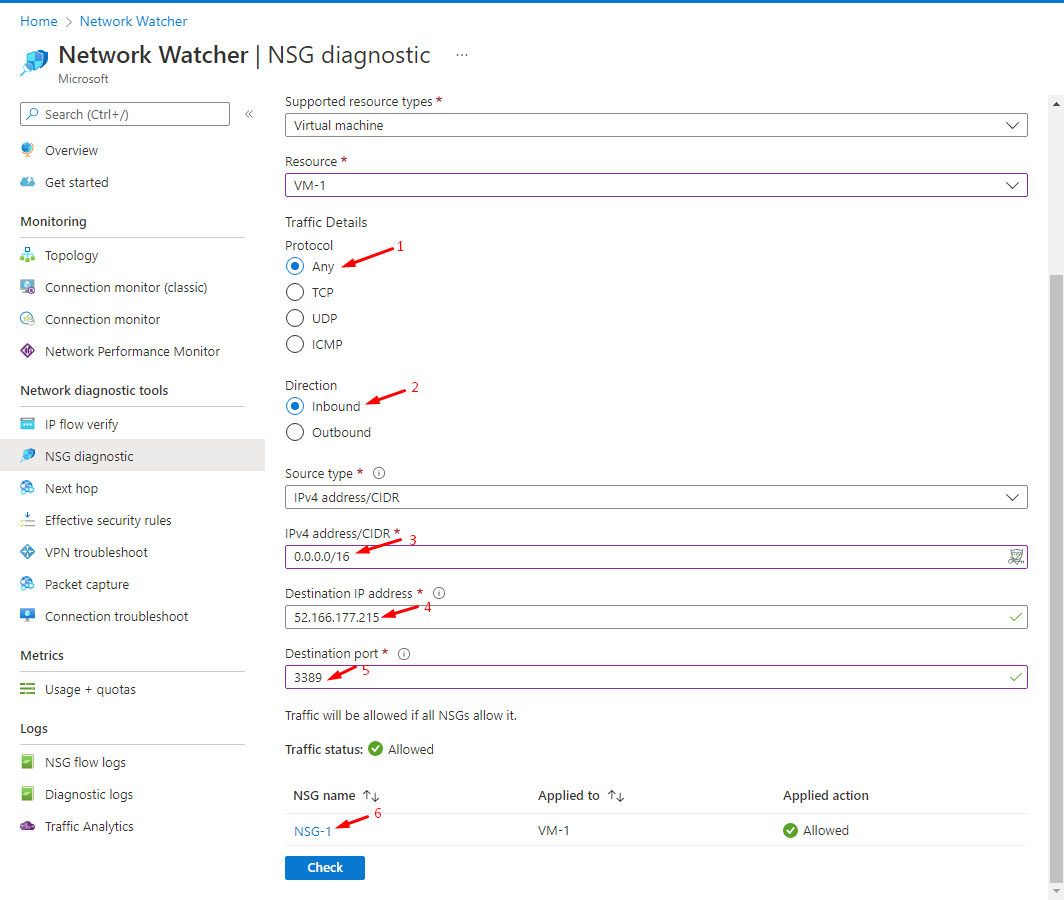Screen dimensions: 1064x900
Task: Click the VM-1 table cell
Action: click(x=554, y=830)
